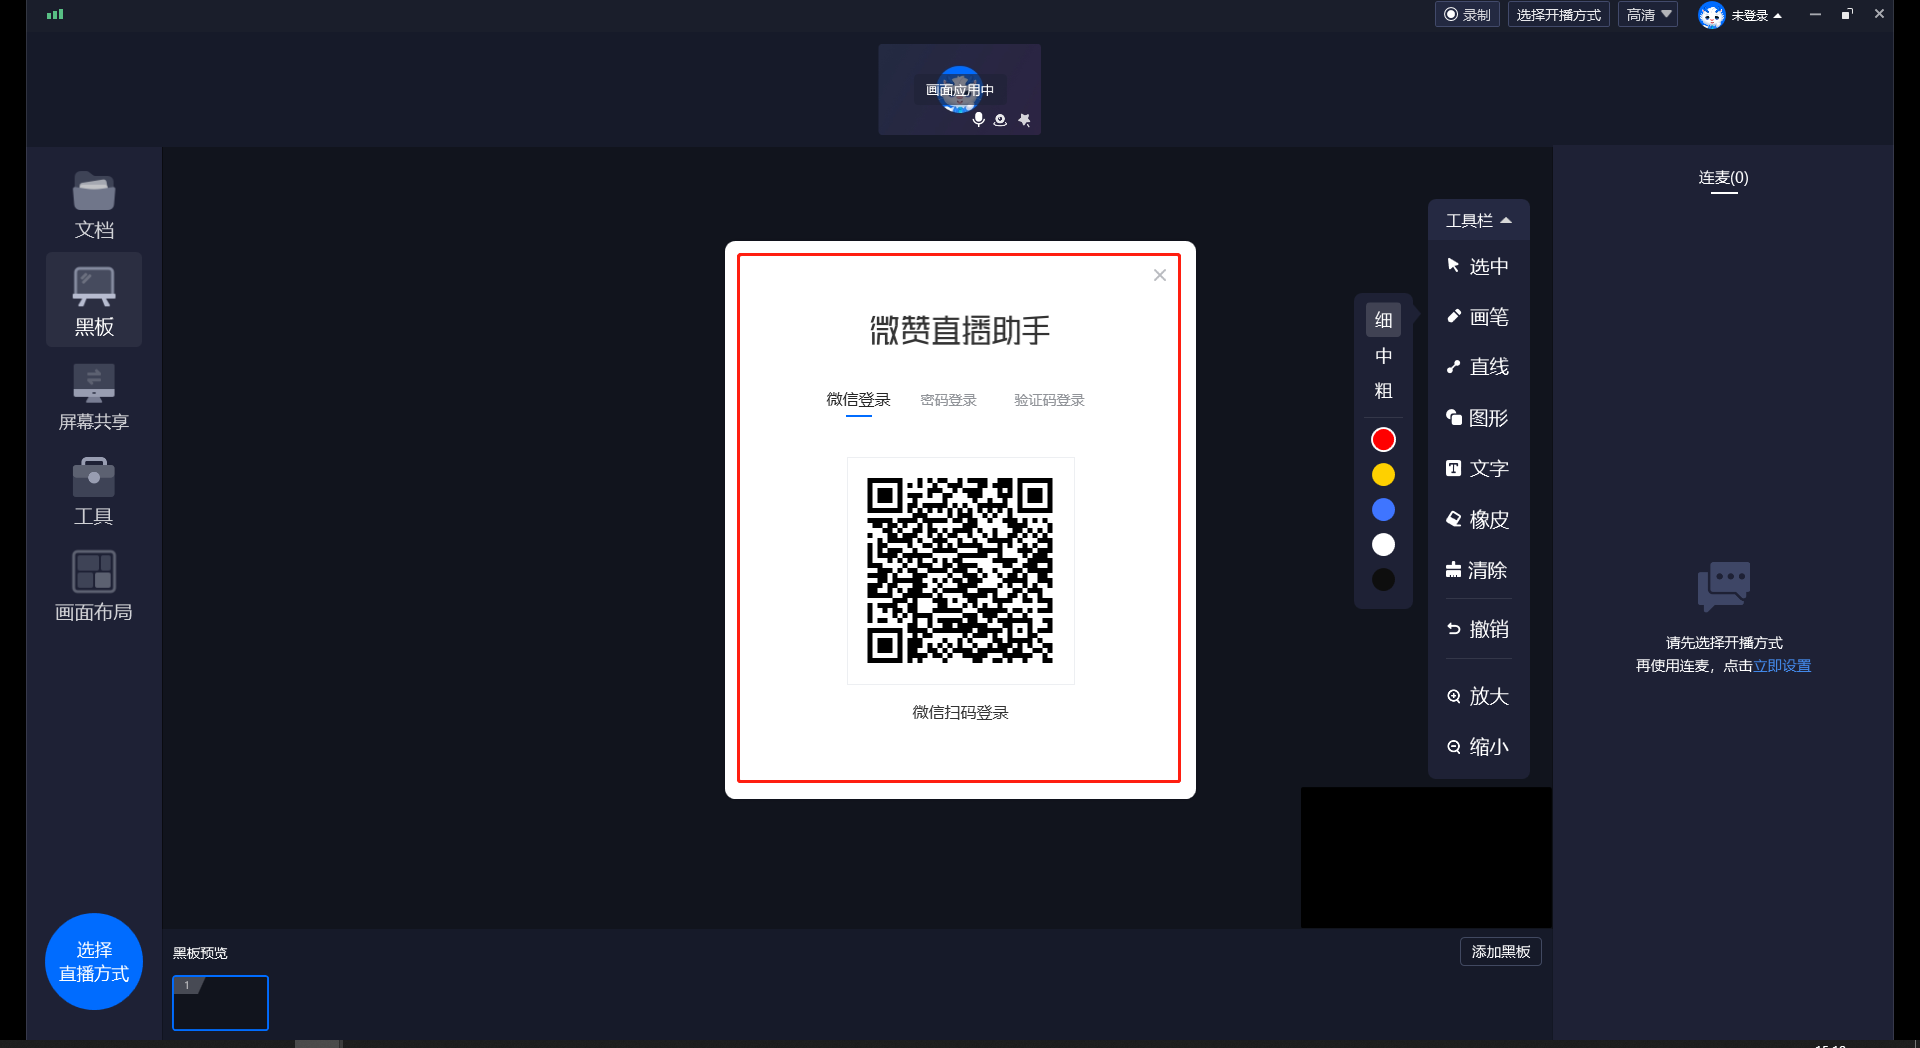Open 屏幕共享 screen sharing
This screenshot has height=1048, width=1920.
(94, 397)
